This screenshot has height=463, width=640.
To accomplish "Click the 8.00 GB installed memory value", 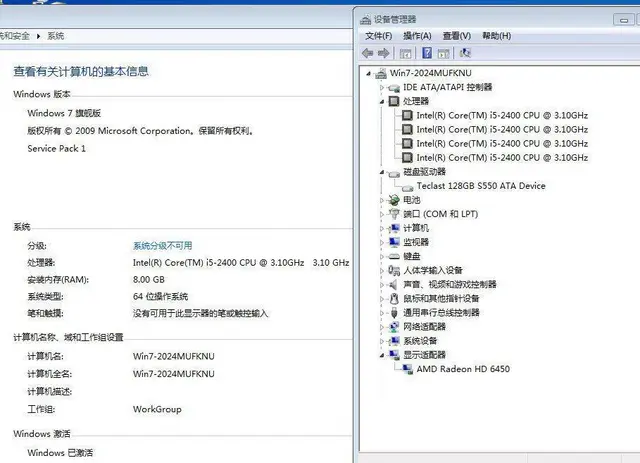I will click(149, 279).
